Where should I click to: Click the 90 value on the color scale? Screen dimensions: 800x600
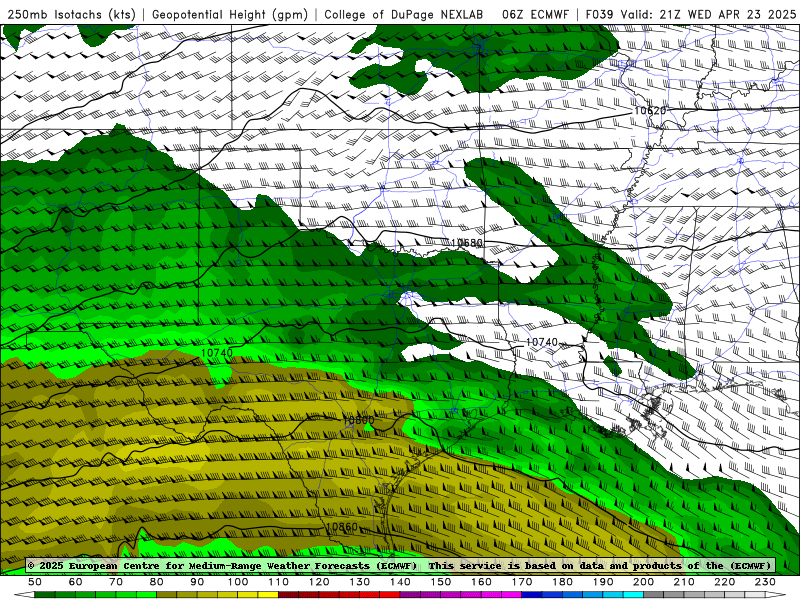coord(197,582)
